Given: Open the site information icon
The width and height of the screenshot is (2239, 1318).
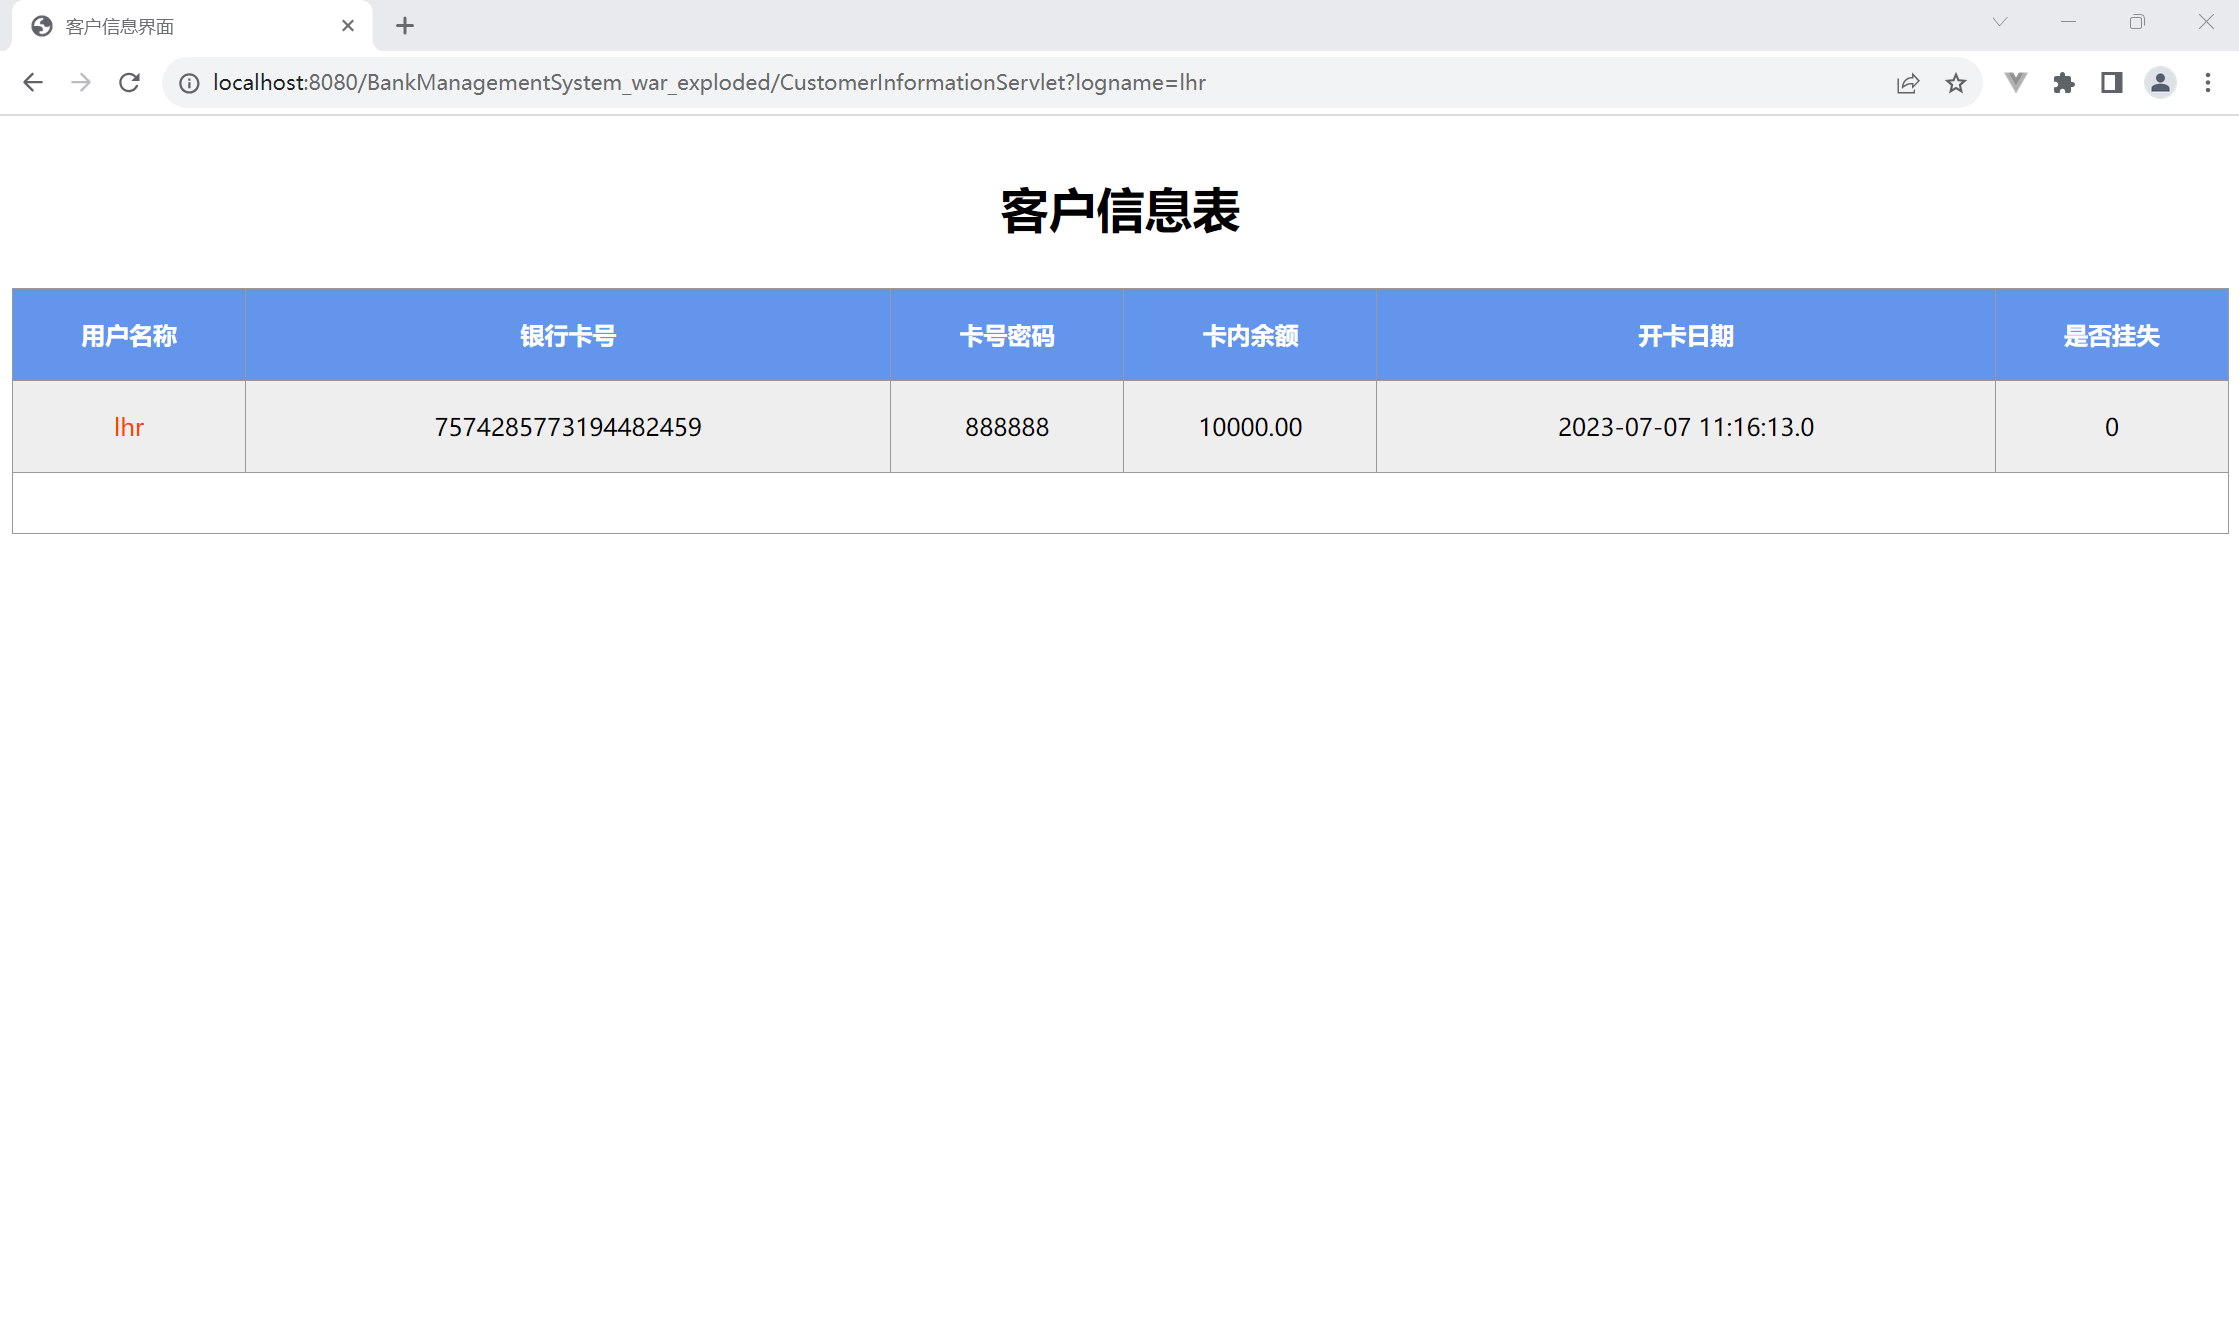Looking at the screenshot, I should click(189, 83).
